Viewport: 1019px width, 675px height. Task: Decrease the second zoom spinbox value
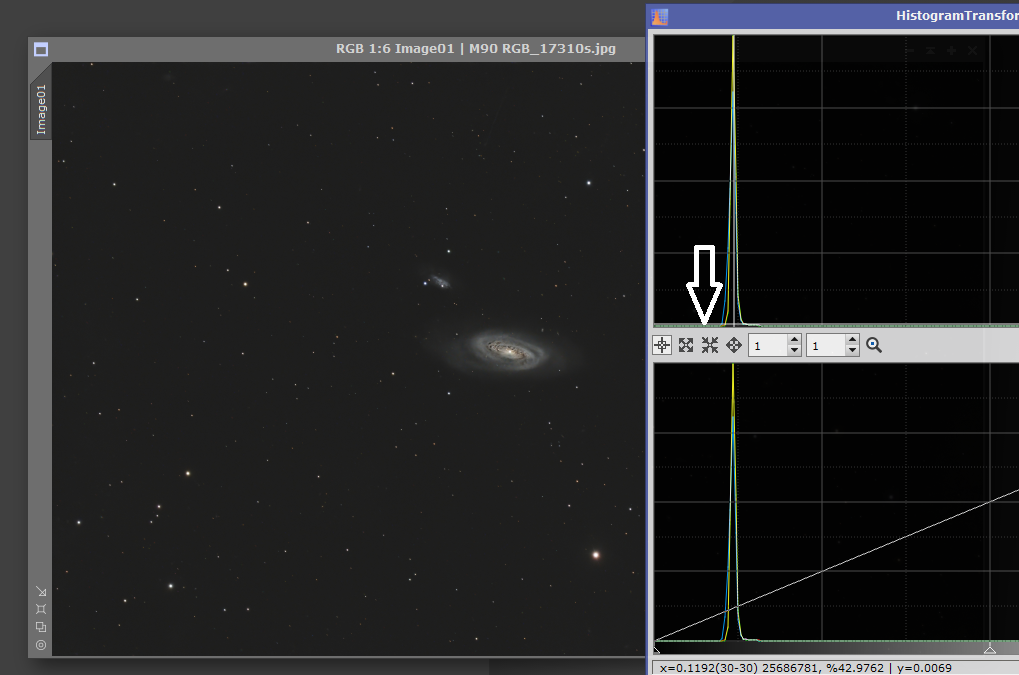click(853, 351)
